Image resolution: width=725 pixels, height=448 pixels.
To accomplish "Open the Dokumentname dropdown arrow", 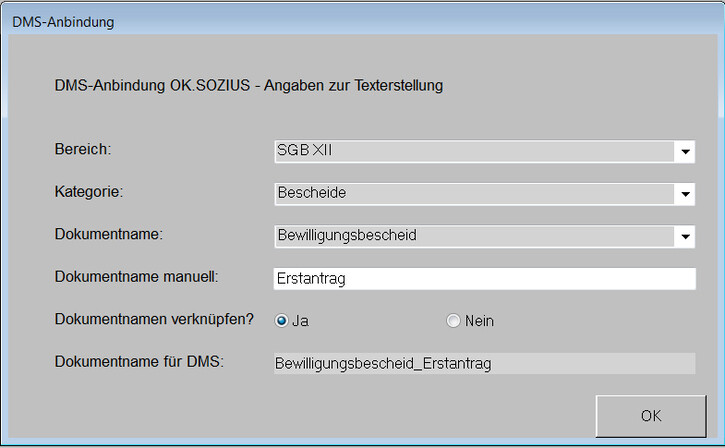I will [x=685, y=237].
